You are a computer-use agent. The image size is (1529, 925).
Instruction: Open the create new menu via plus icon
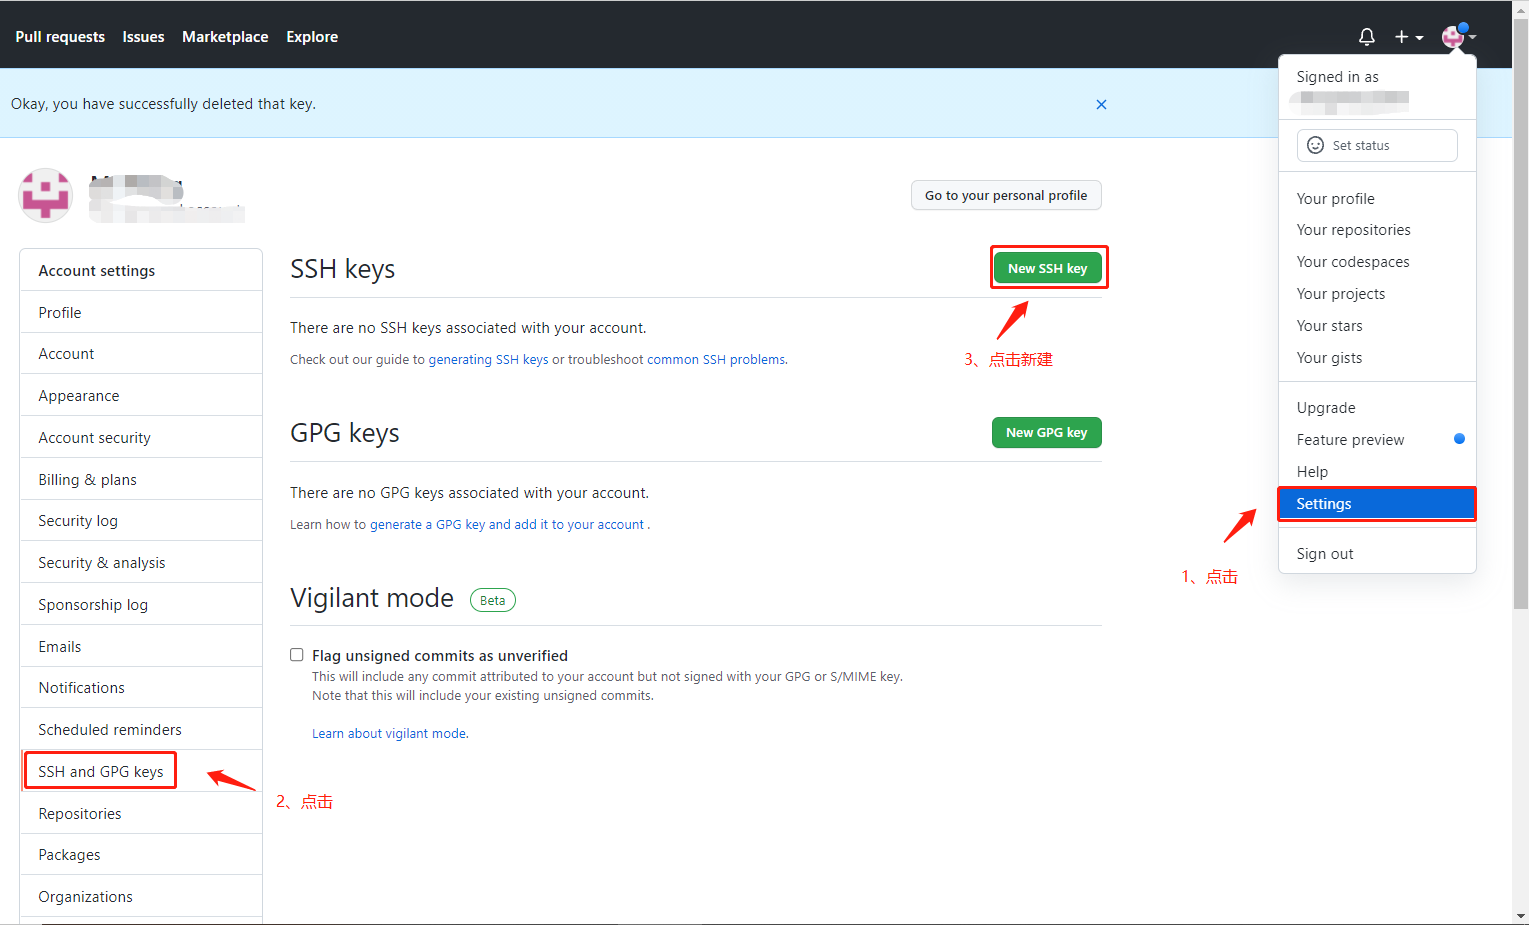[1400, 36]
